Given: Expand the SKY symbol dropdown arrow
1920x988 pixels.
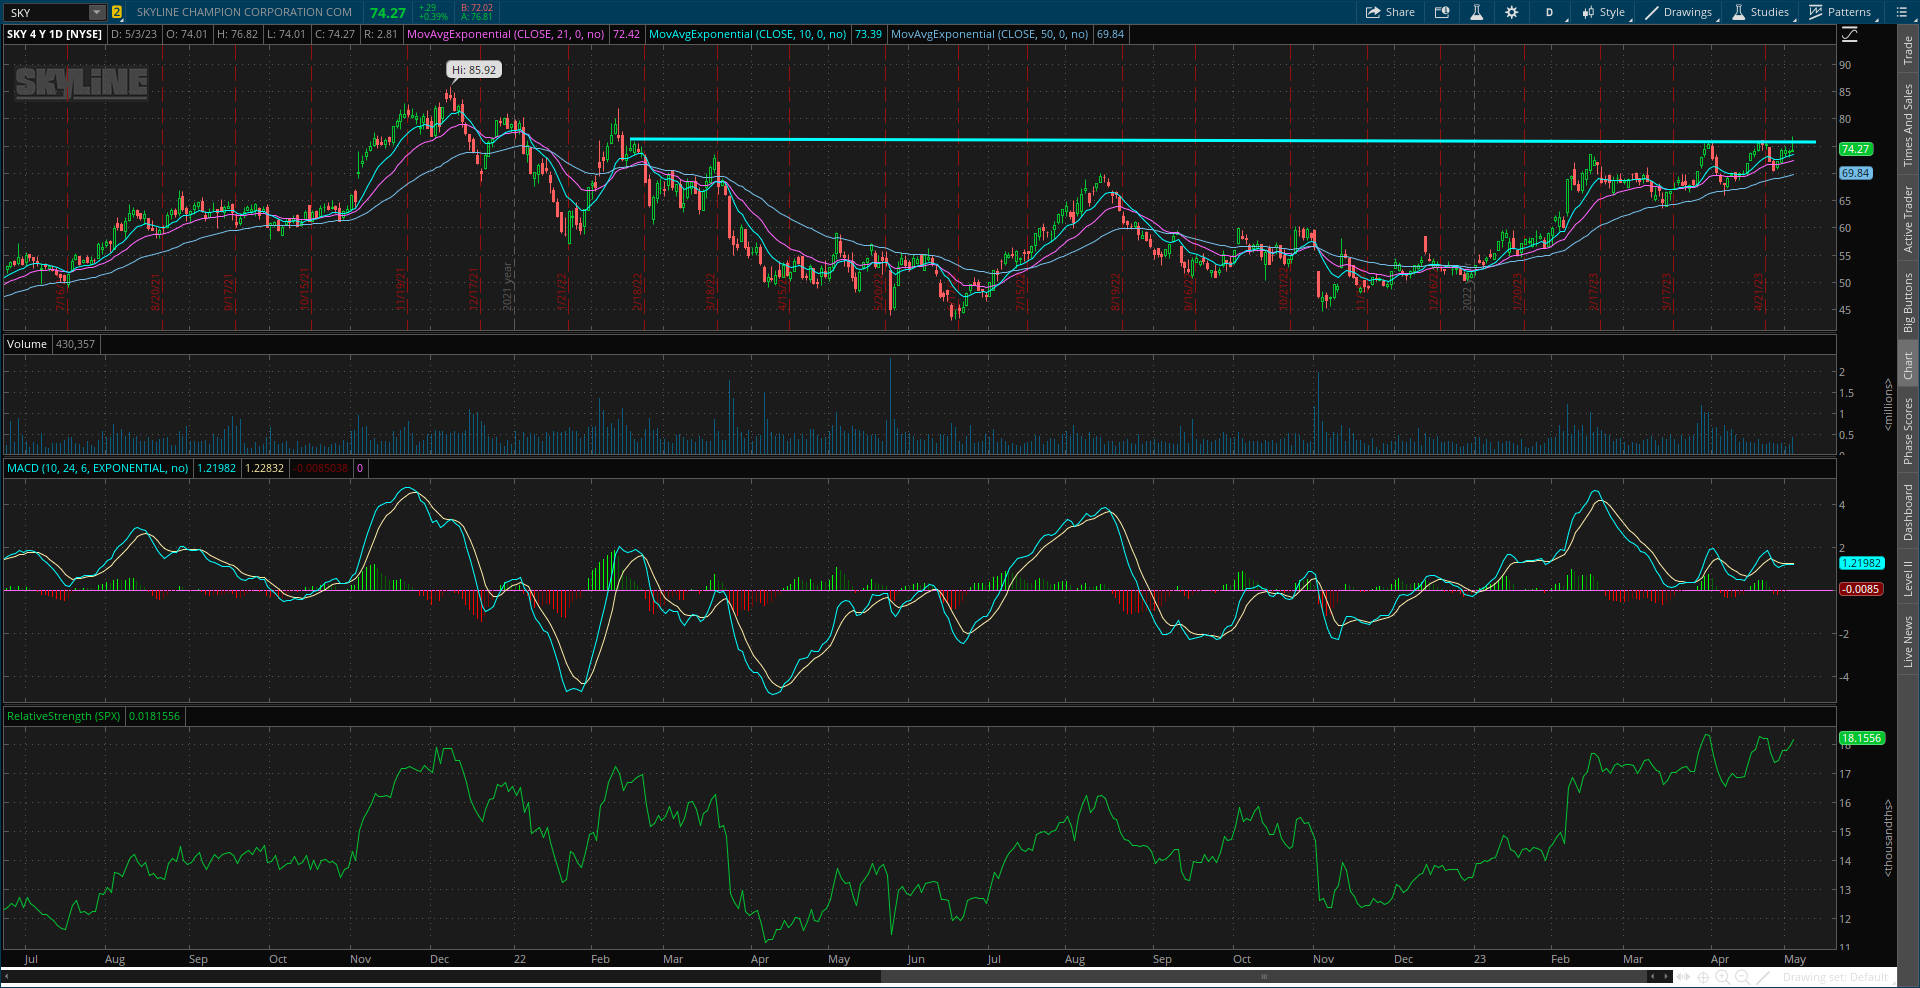Looking at the screenshot, I should pyautogui.click(x=97, y=12).
